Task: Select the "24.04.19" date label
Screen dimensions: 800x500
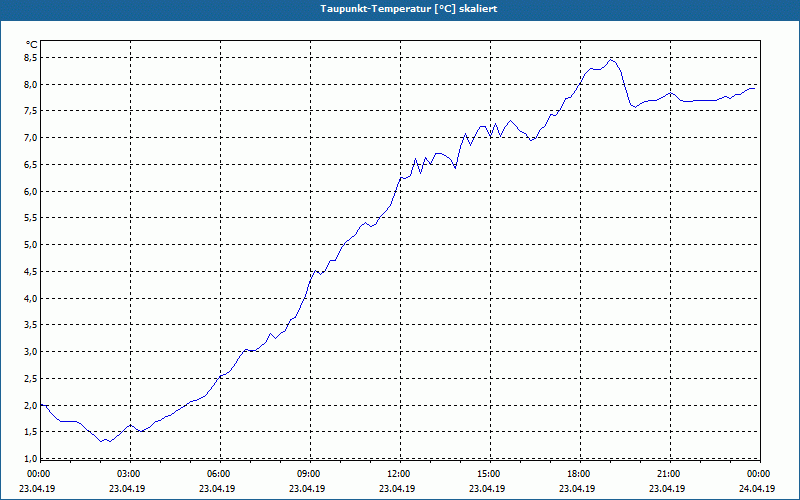Action: click(x=758, y=488)
